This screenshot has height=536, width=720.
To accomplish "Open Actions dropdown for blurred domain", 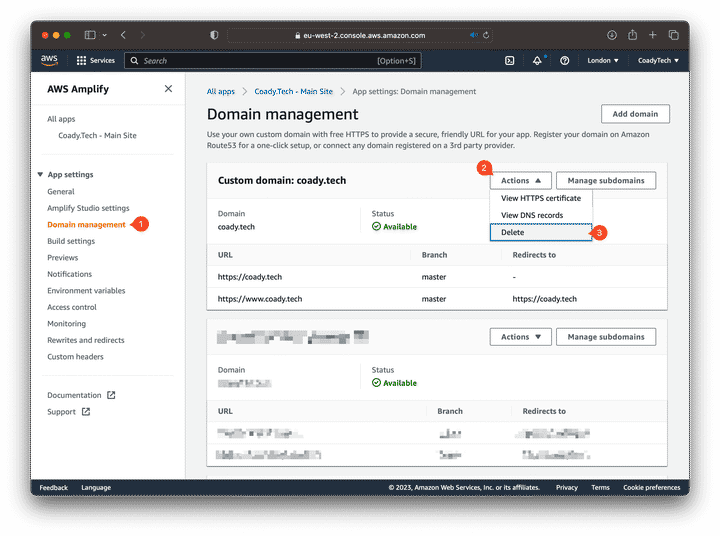I will [x=520, y=337].
